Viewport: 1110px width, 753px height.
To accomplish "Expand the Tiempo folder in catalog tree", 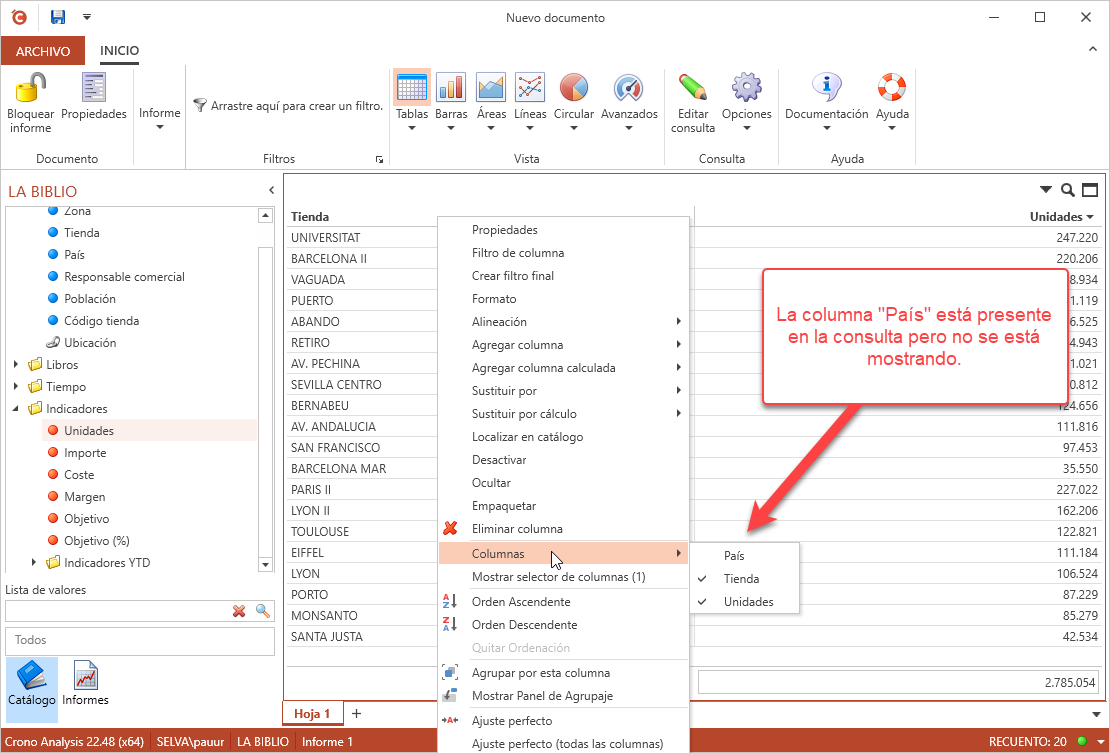I will point(16,387).
